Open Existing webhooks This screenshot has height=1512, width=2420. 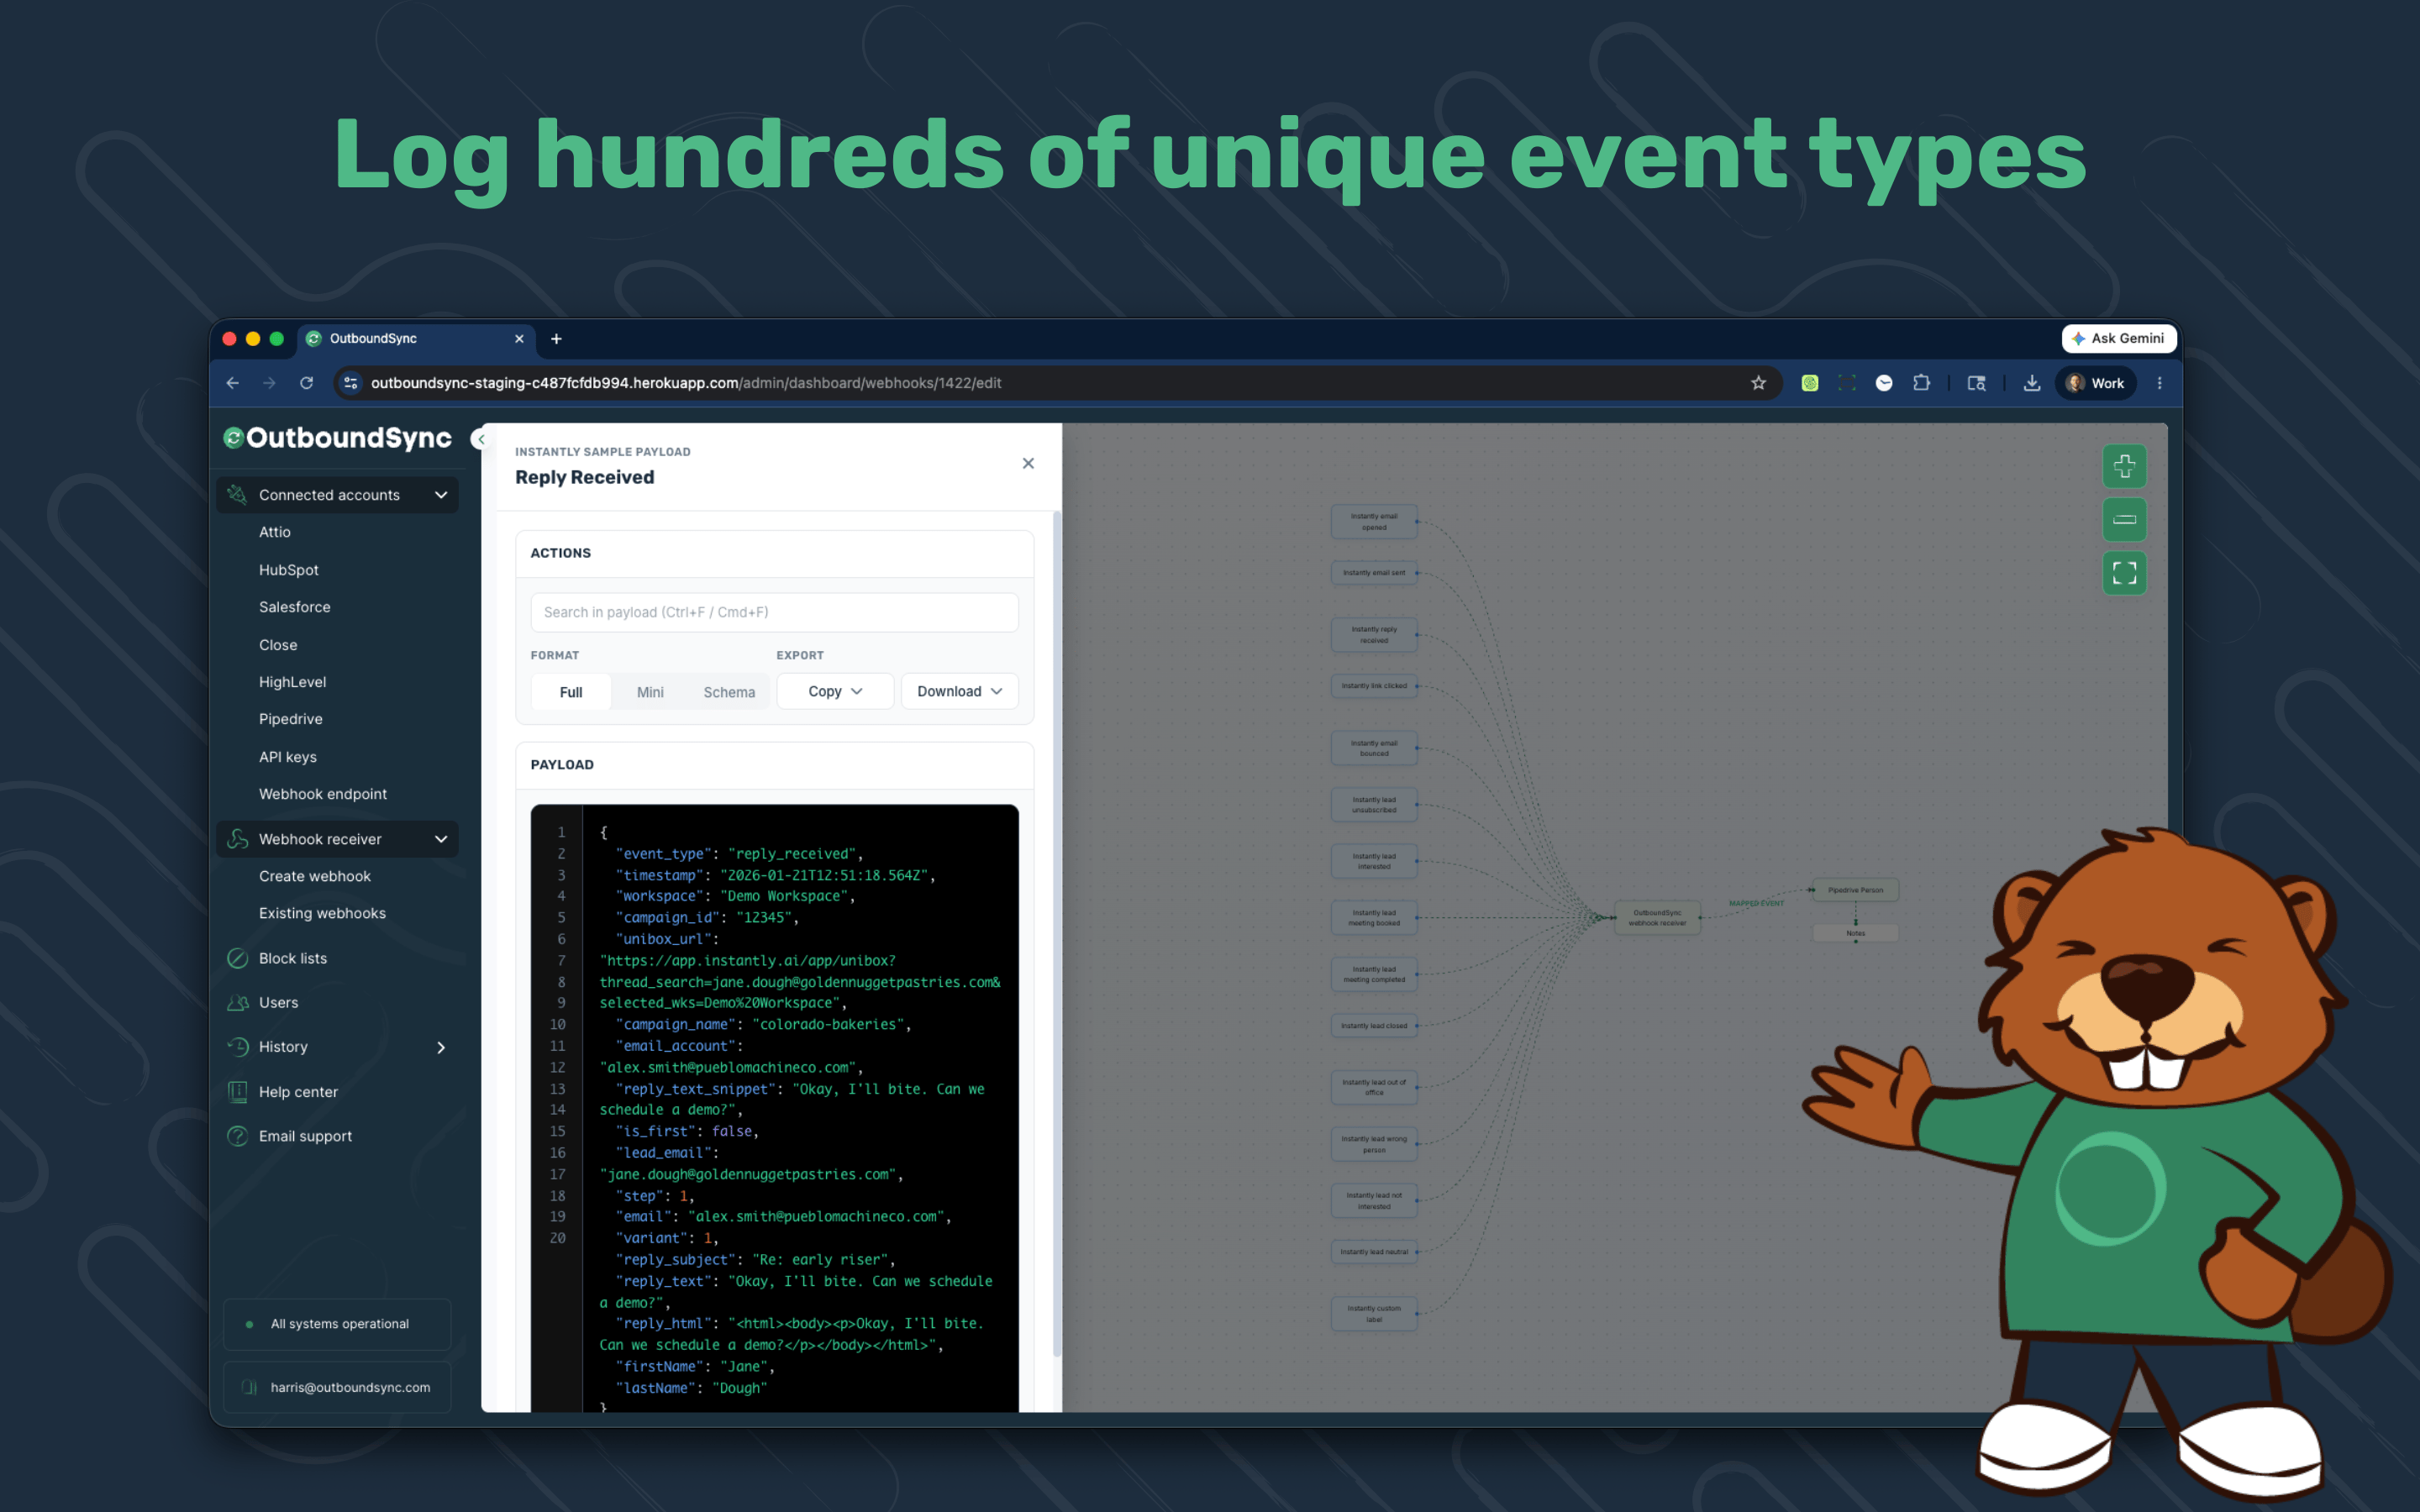click(322, 913)
